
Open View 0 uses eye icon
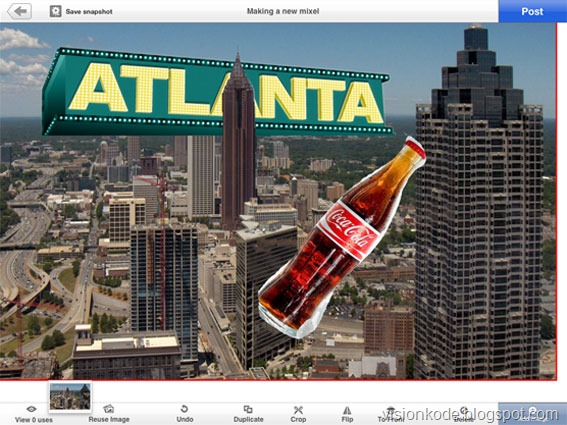click(31, 409)
